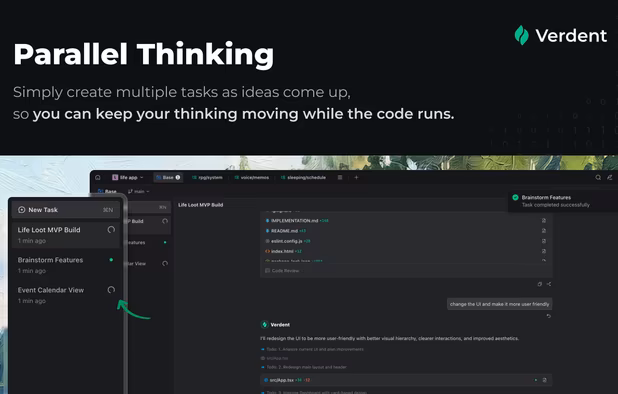Switch to the rpg/system tab

(207, 178)
